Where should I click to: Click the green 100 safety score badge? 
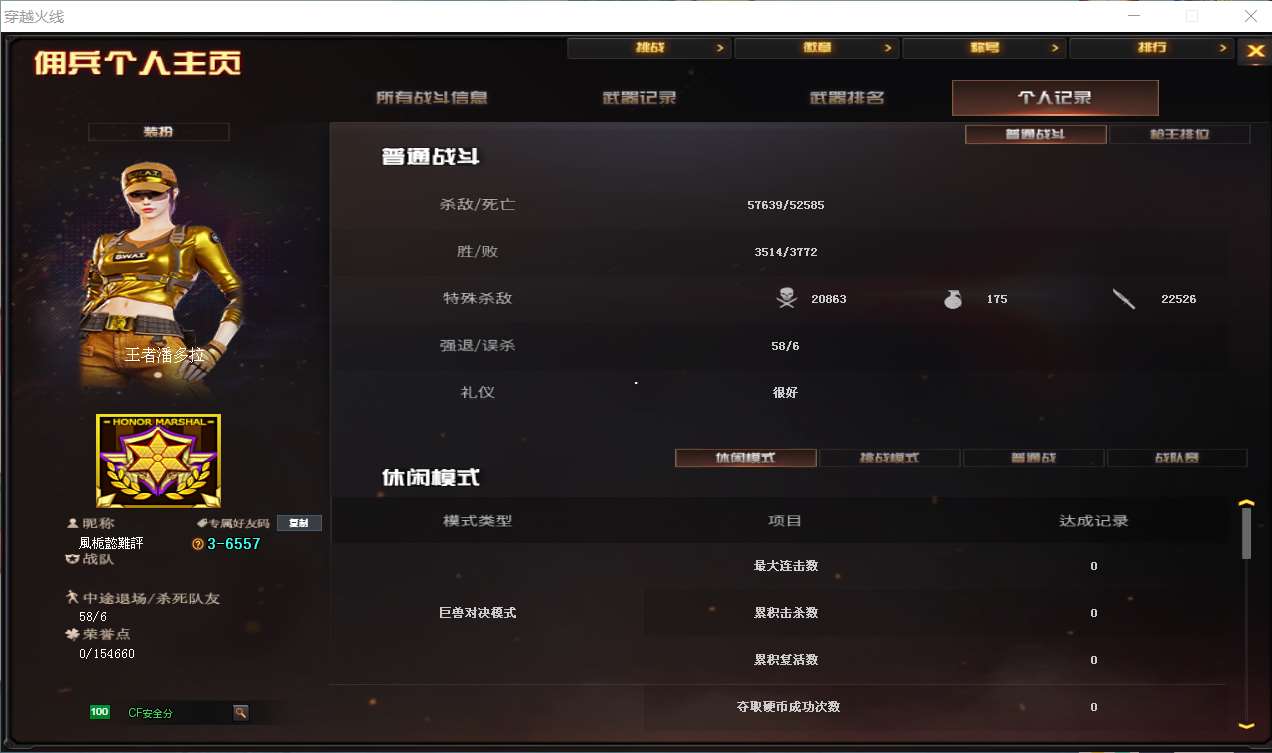point(100,712)
